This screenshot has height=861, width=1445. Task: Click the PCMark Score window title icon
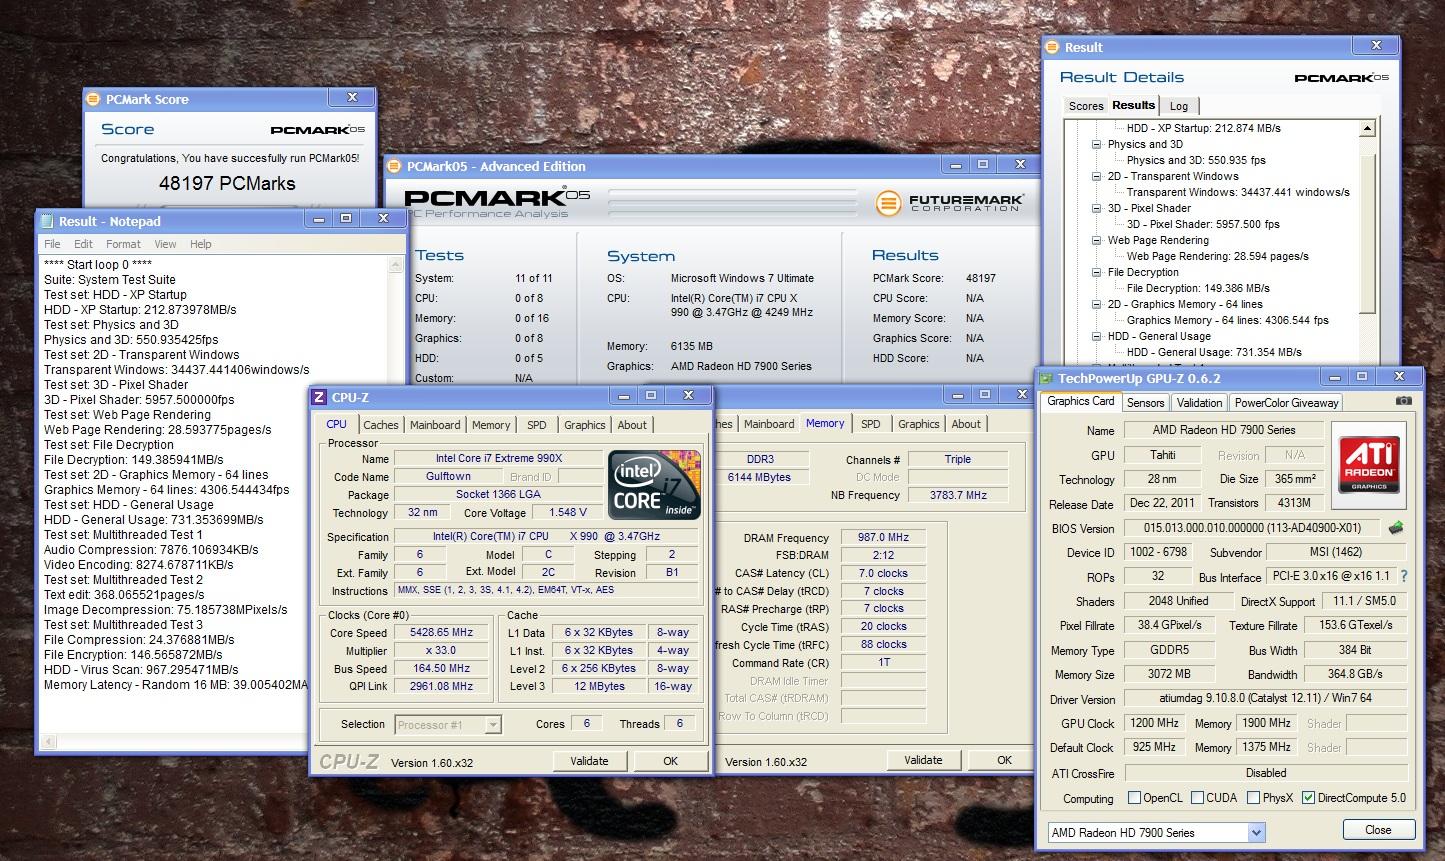(x=95, y=99)
